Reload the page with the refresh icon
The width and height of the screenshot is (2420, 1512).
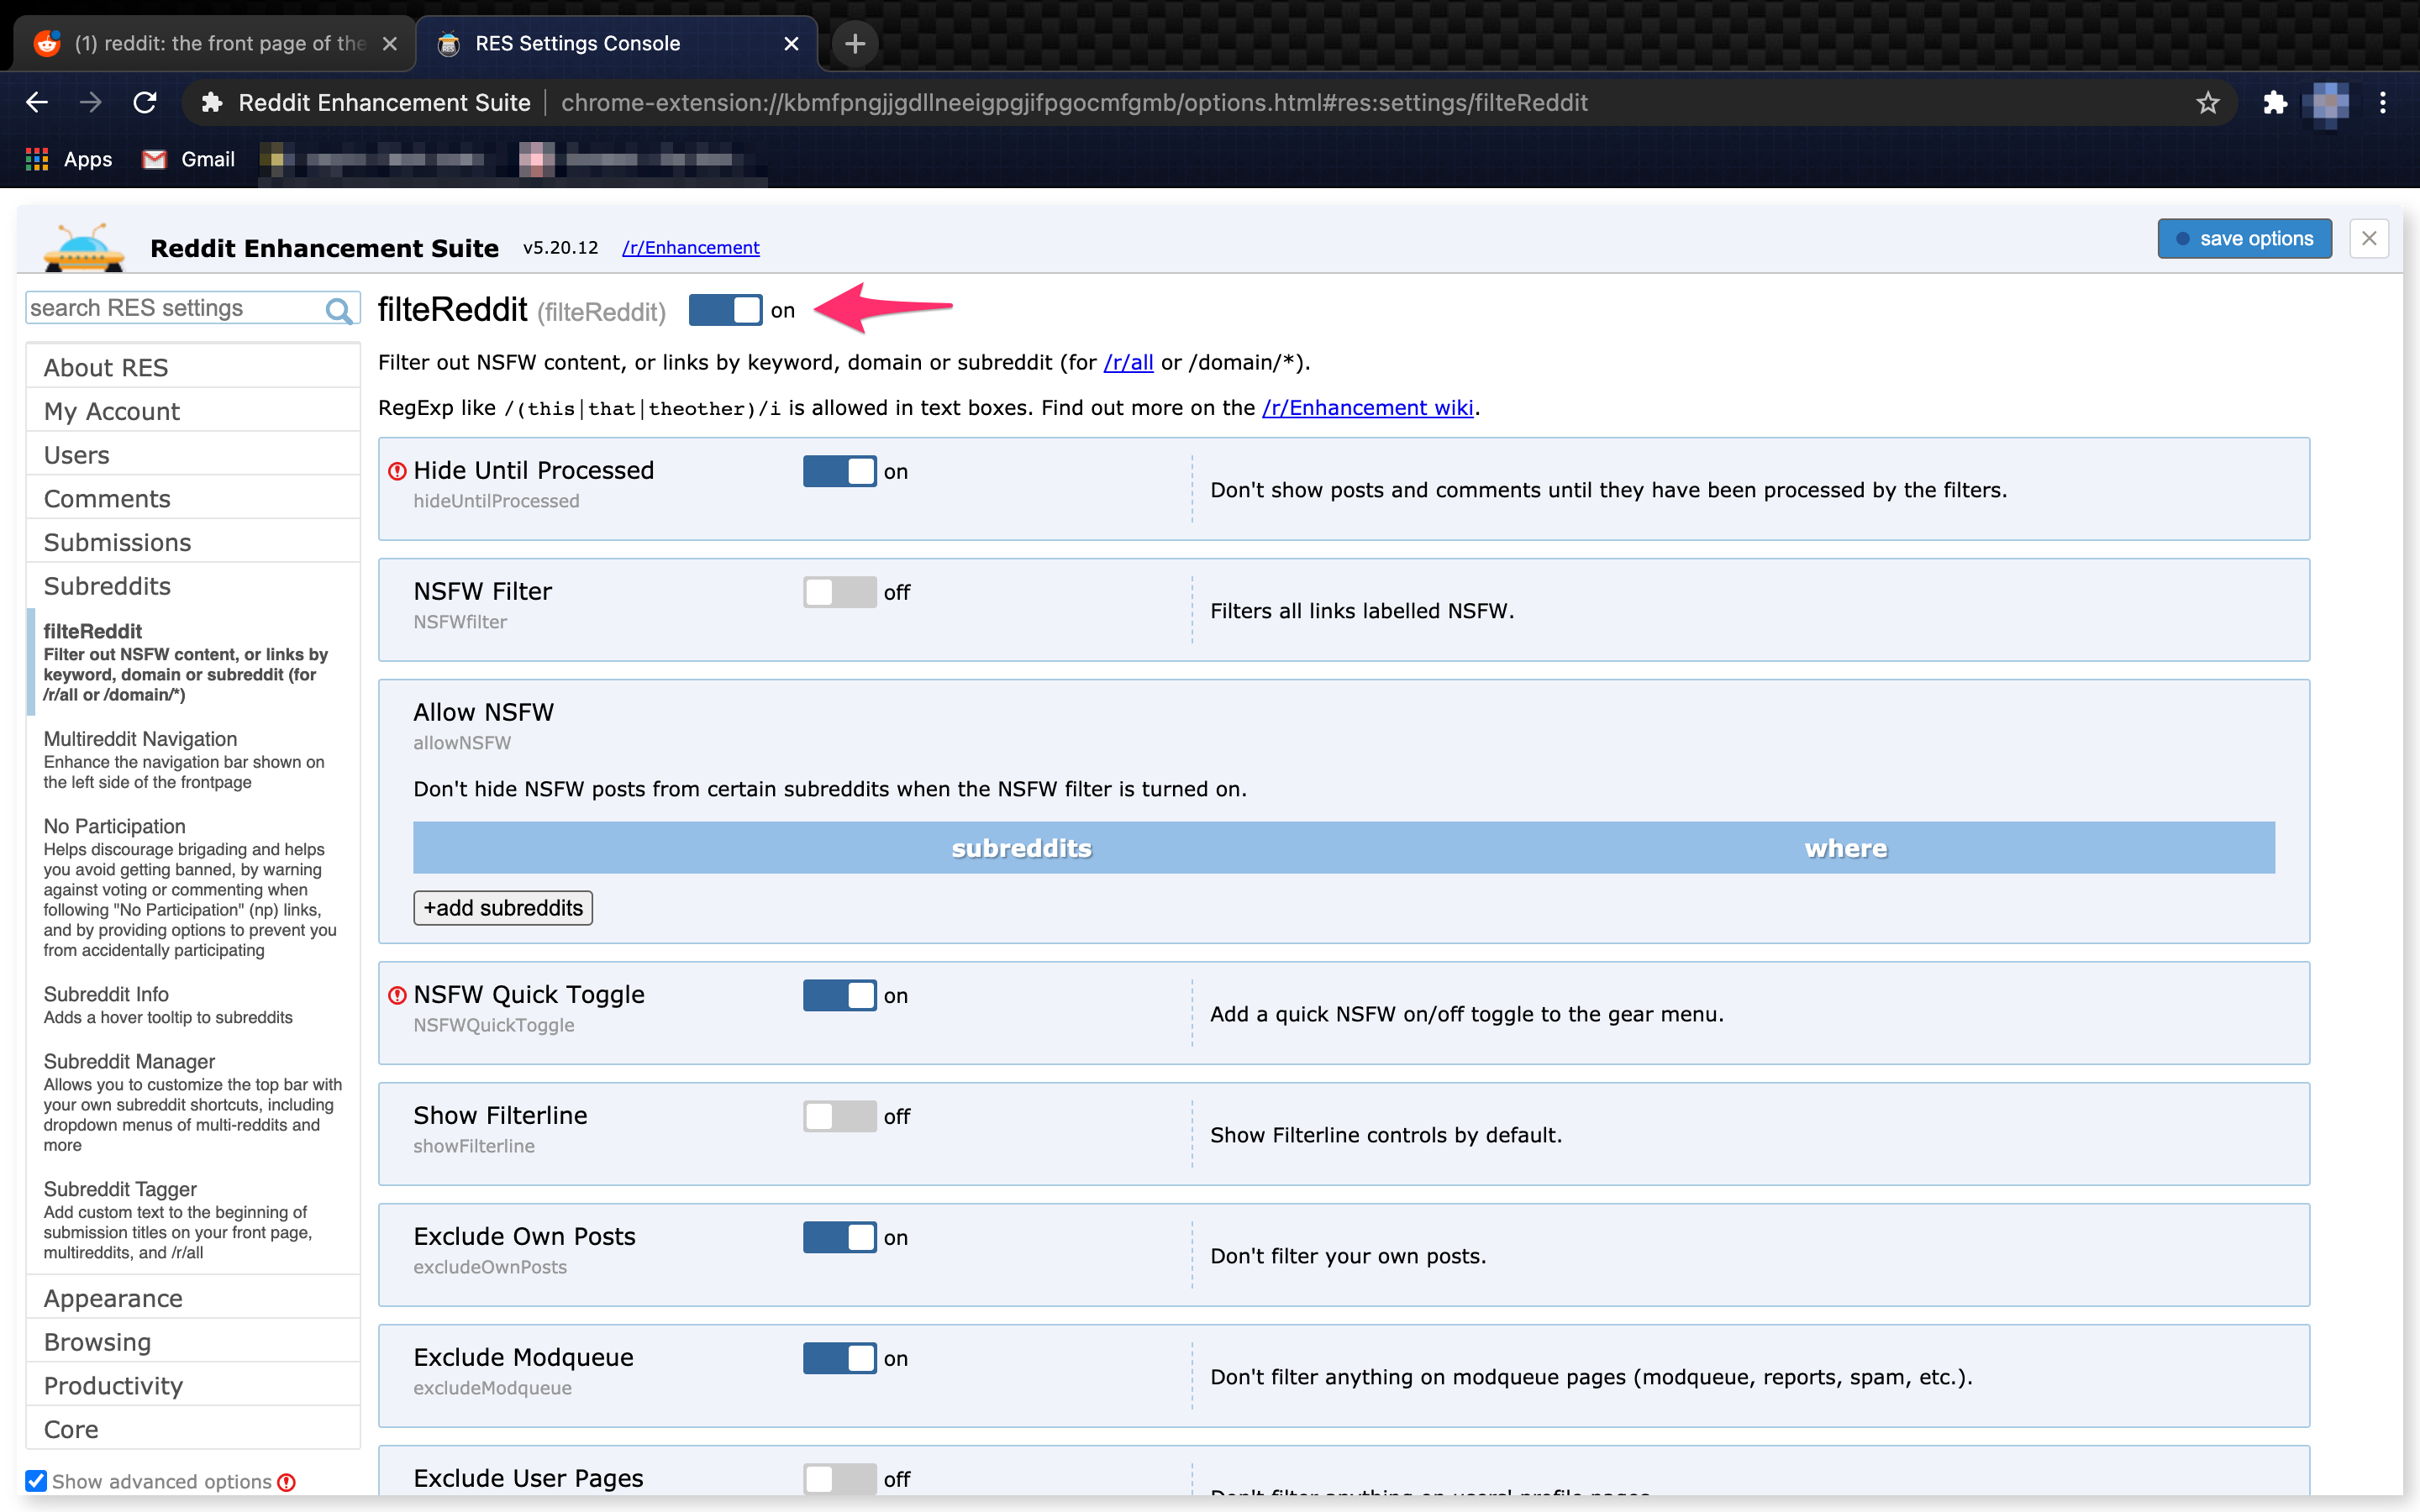145,102
